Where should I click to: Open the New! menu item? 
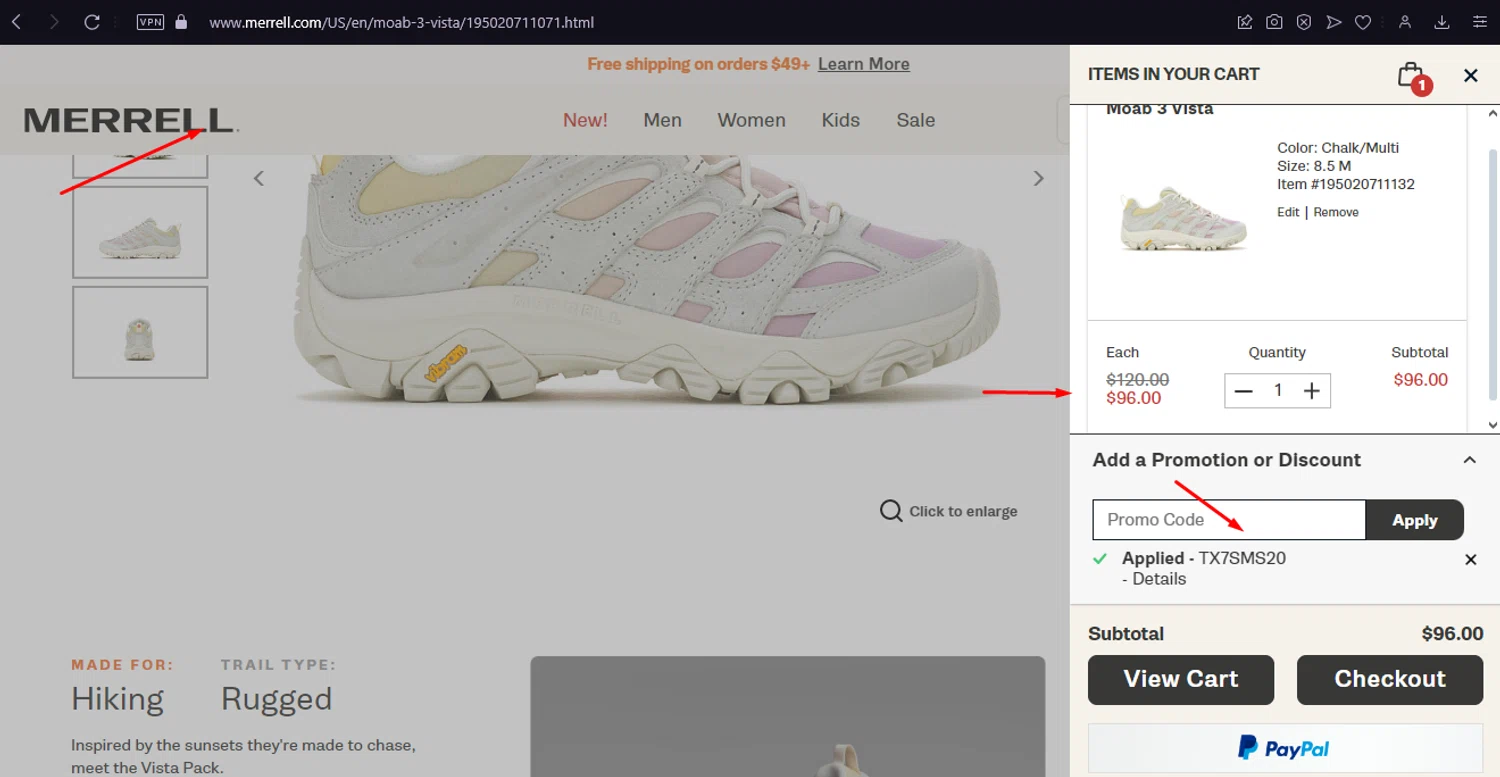585,120
